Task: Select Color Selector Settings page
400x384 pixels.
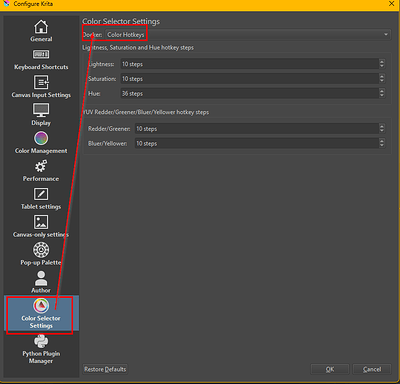Action: coord(41,314)
